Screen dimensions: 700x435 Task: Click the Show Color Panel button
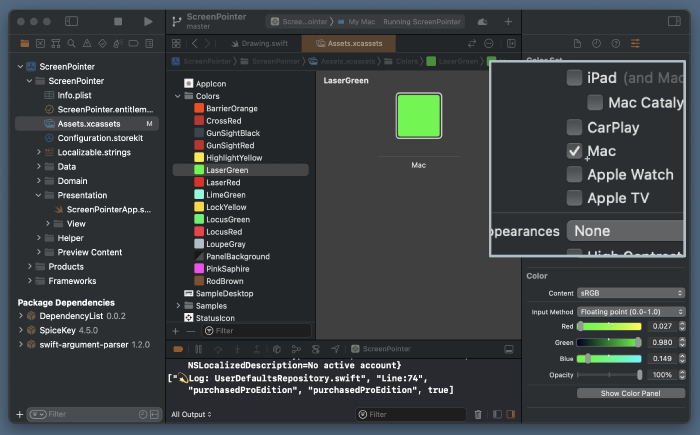pyautogui.click(x=631, y=393)
